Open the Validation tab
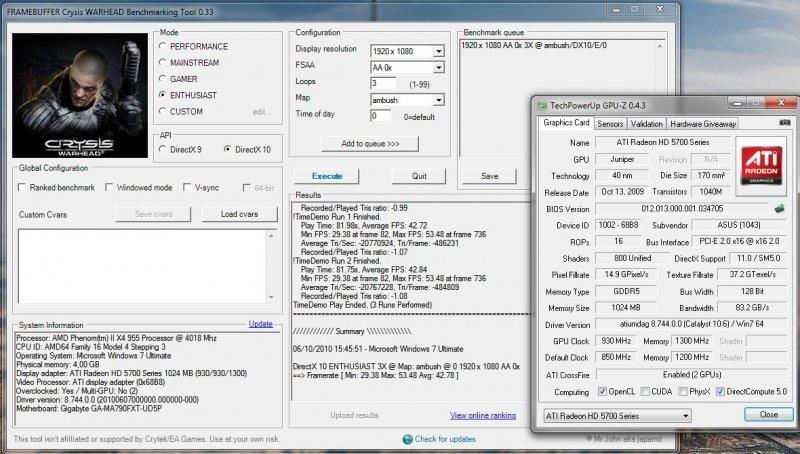The height and width of the screenshot is (454, 800). [x=647, y=124]
